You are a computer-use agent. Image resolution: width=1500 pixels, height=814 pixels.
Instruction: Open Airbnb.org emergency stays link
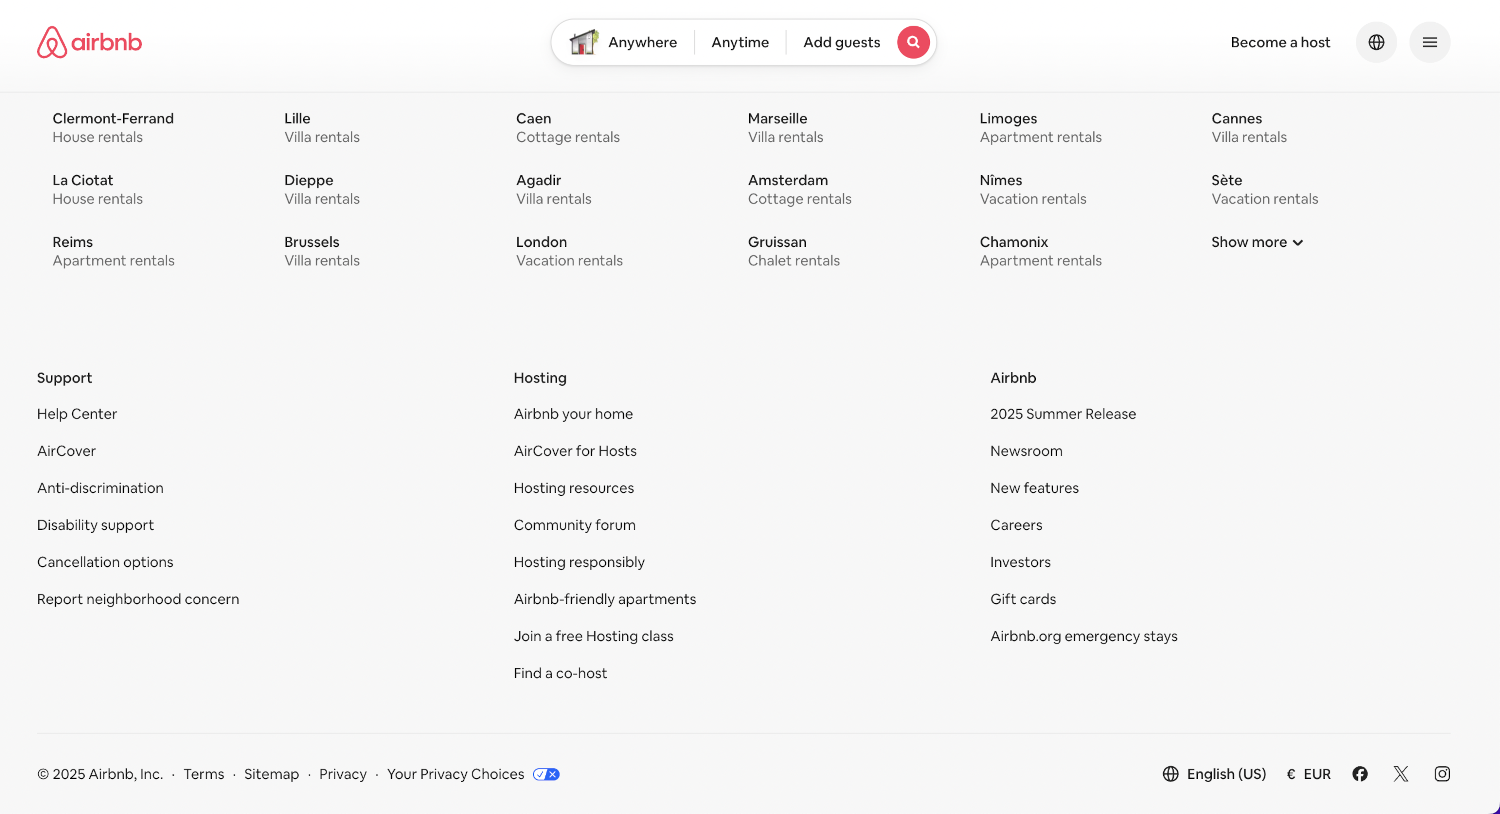pos(1084,636)
